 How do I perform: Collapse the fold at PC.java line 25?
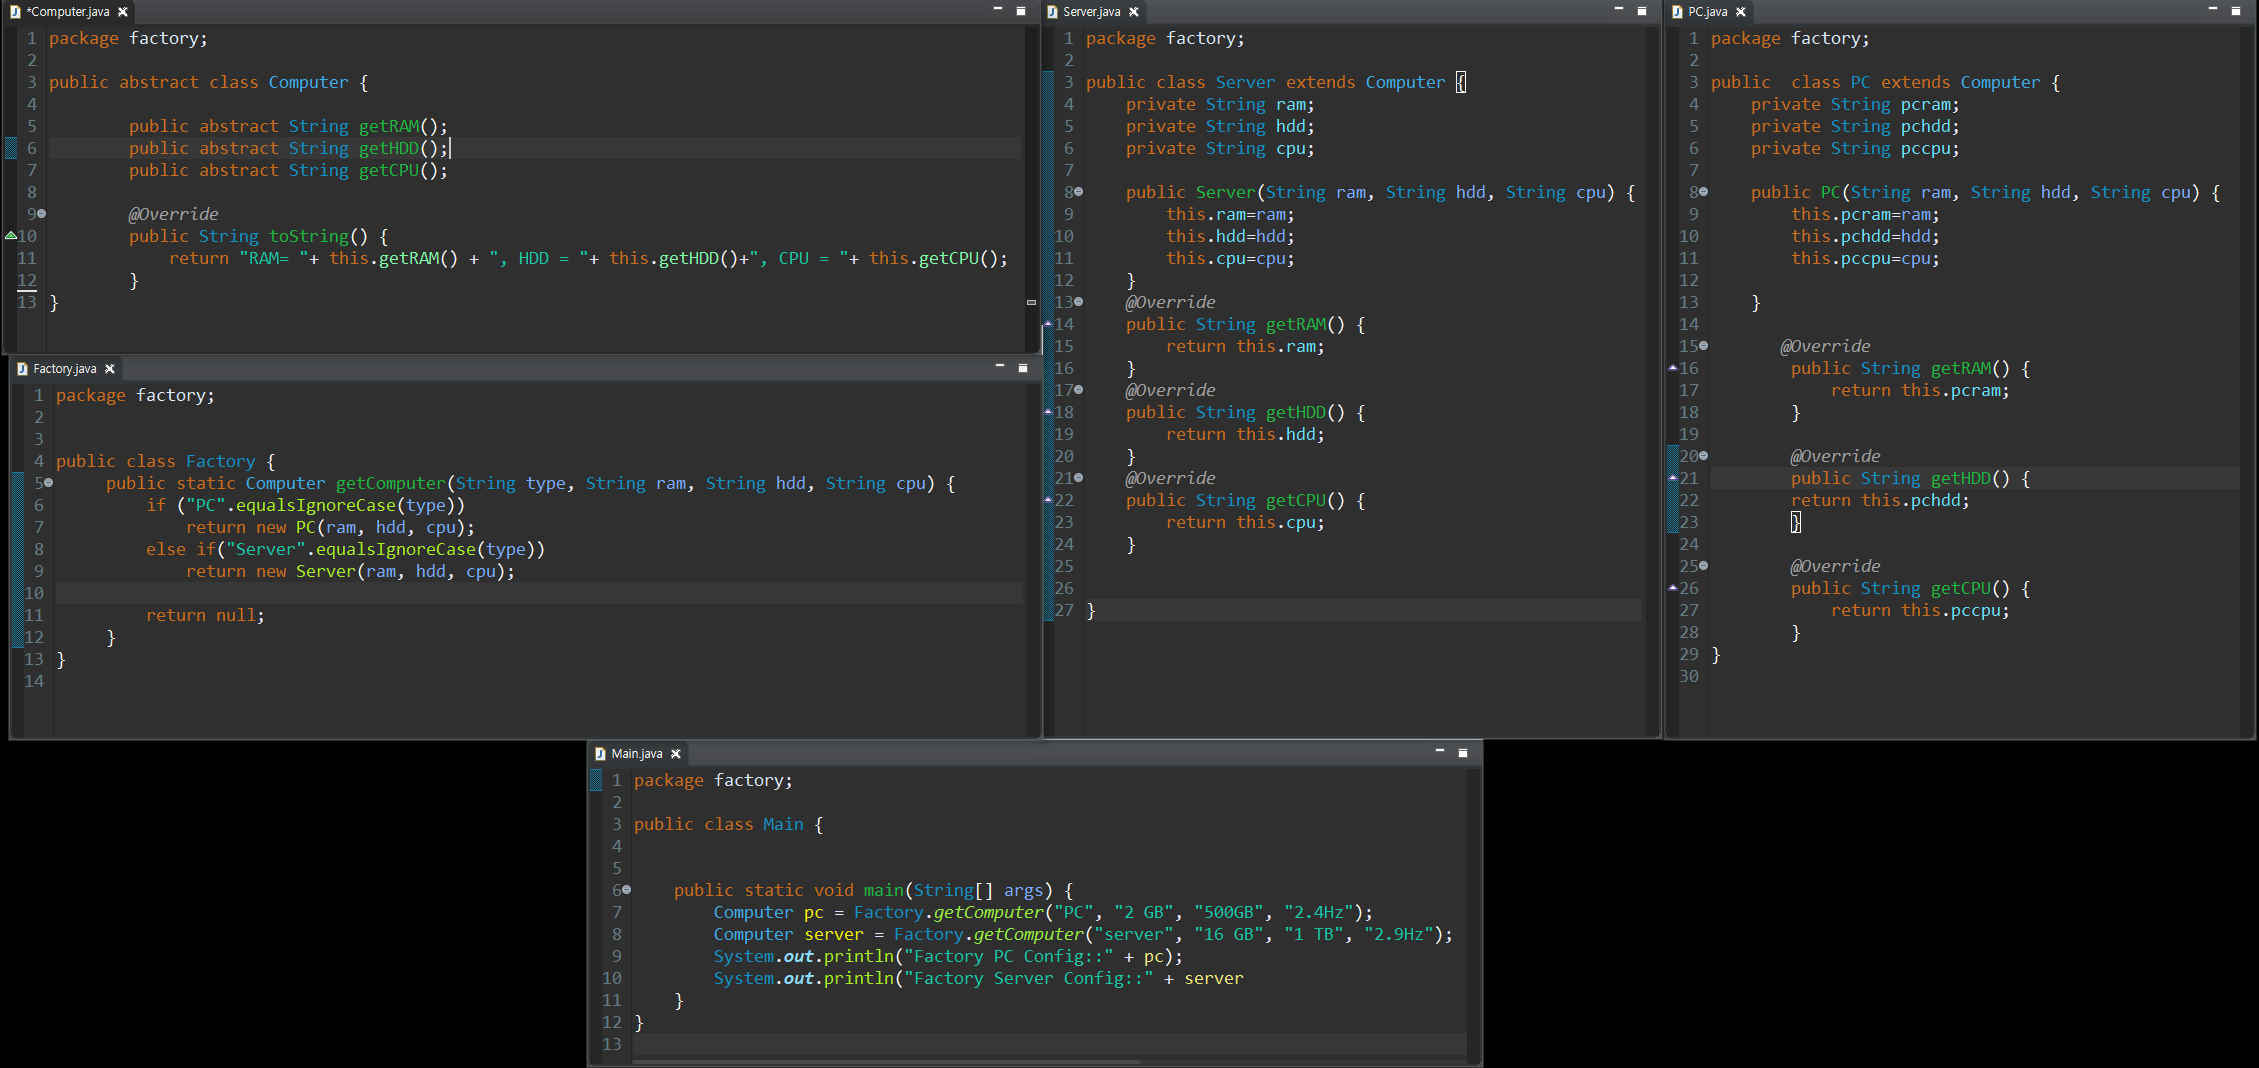[1703, 566]
